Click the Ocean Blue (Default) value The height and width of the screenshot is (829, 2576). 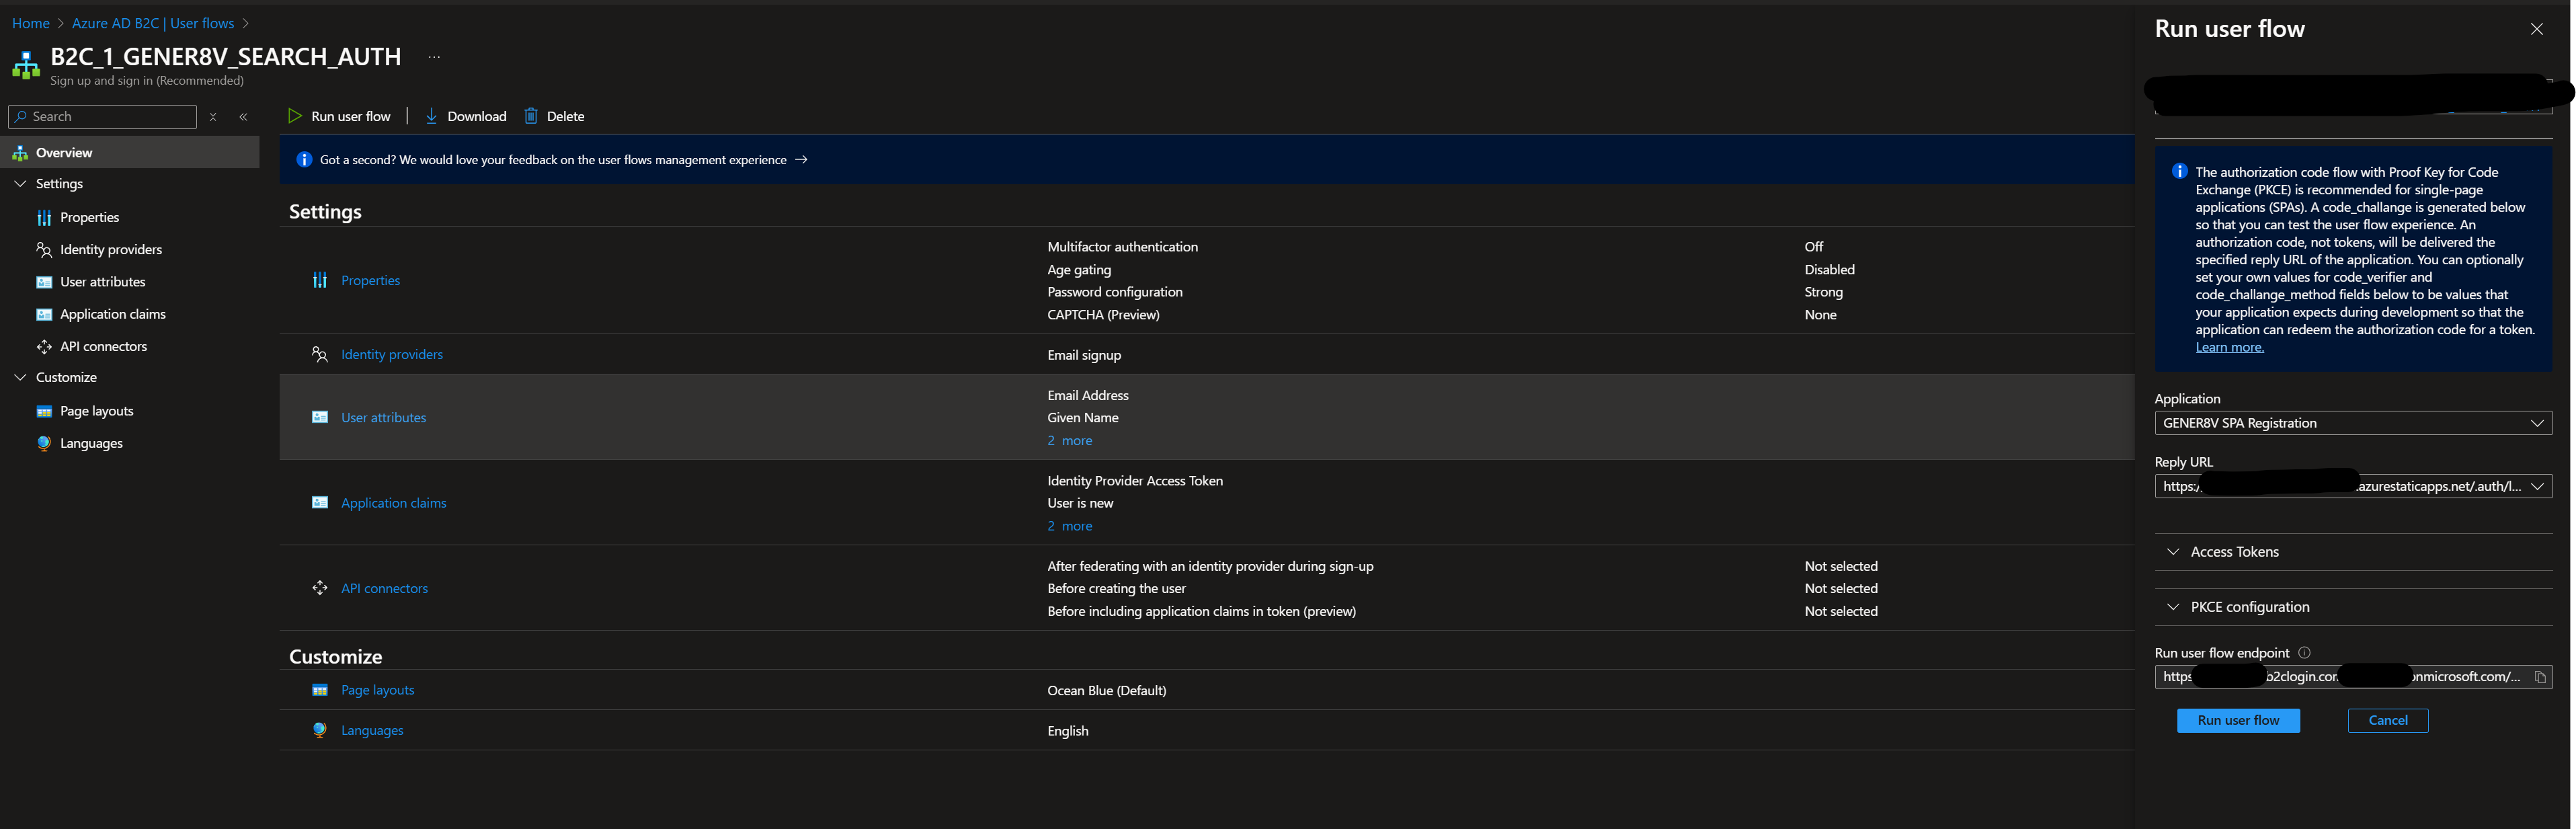click(1106, 690)
